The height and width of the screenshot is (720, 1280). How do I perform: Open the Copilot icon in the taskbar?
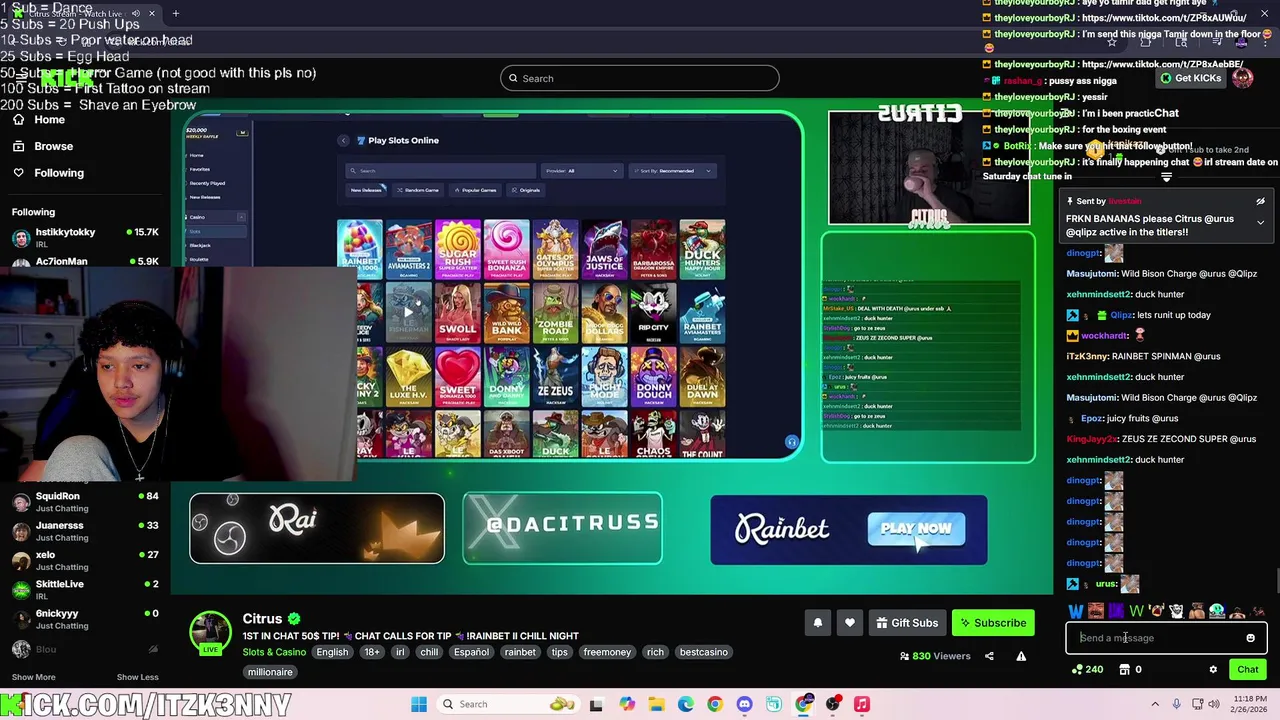tap(627, 704)
